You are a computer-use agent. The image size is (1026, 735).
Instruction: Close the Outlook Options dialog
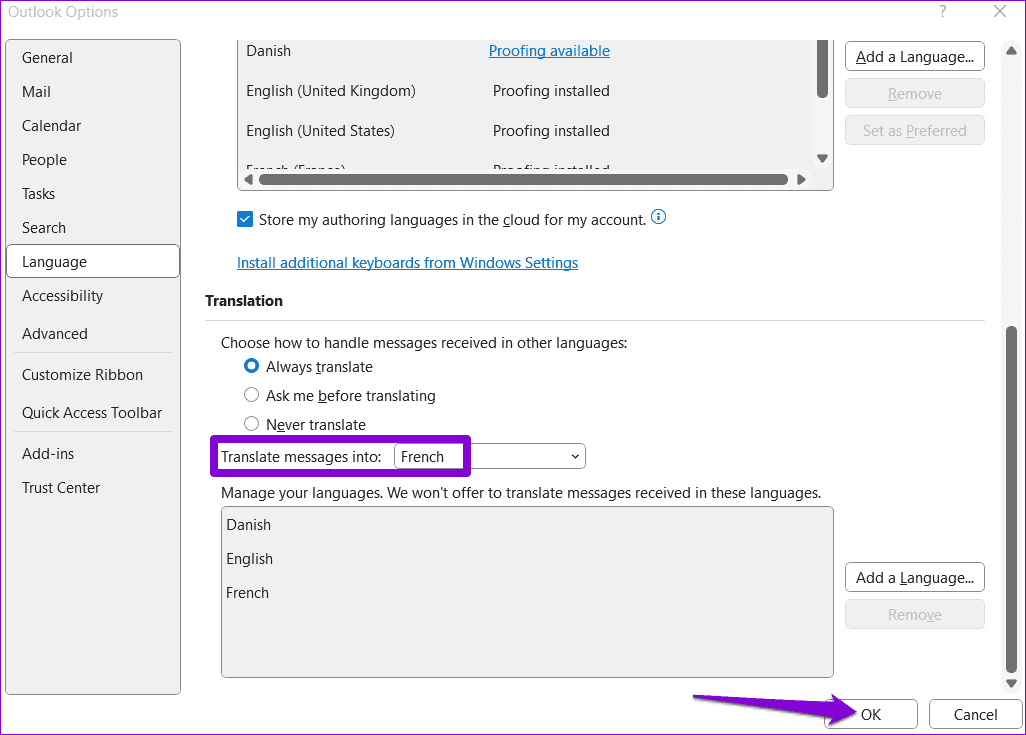click(x=1000, y=11)
